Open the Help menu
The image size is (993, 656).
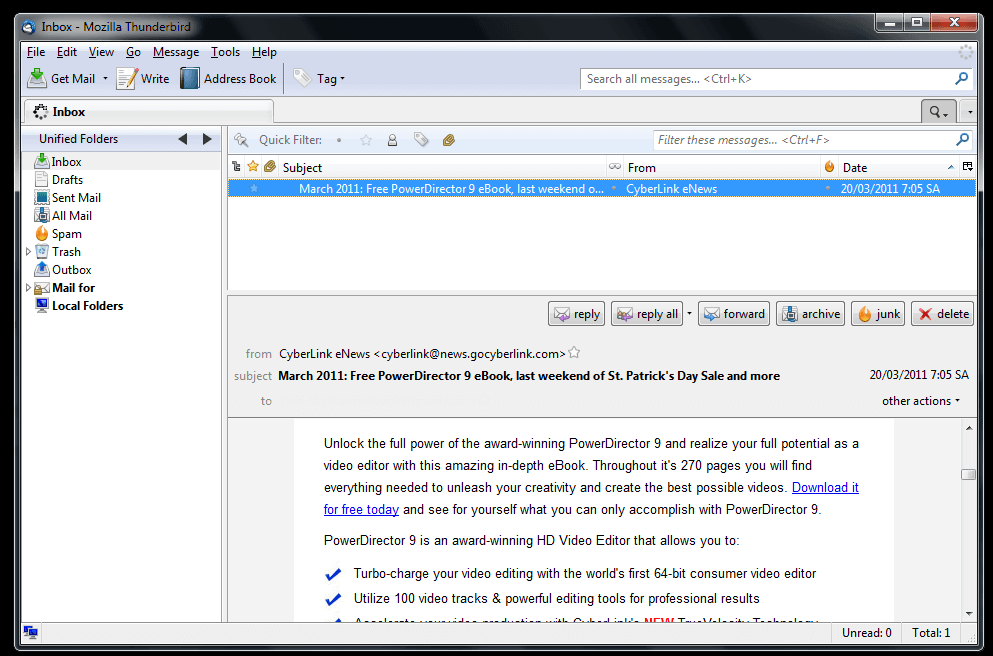264,52
